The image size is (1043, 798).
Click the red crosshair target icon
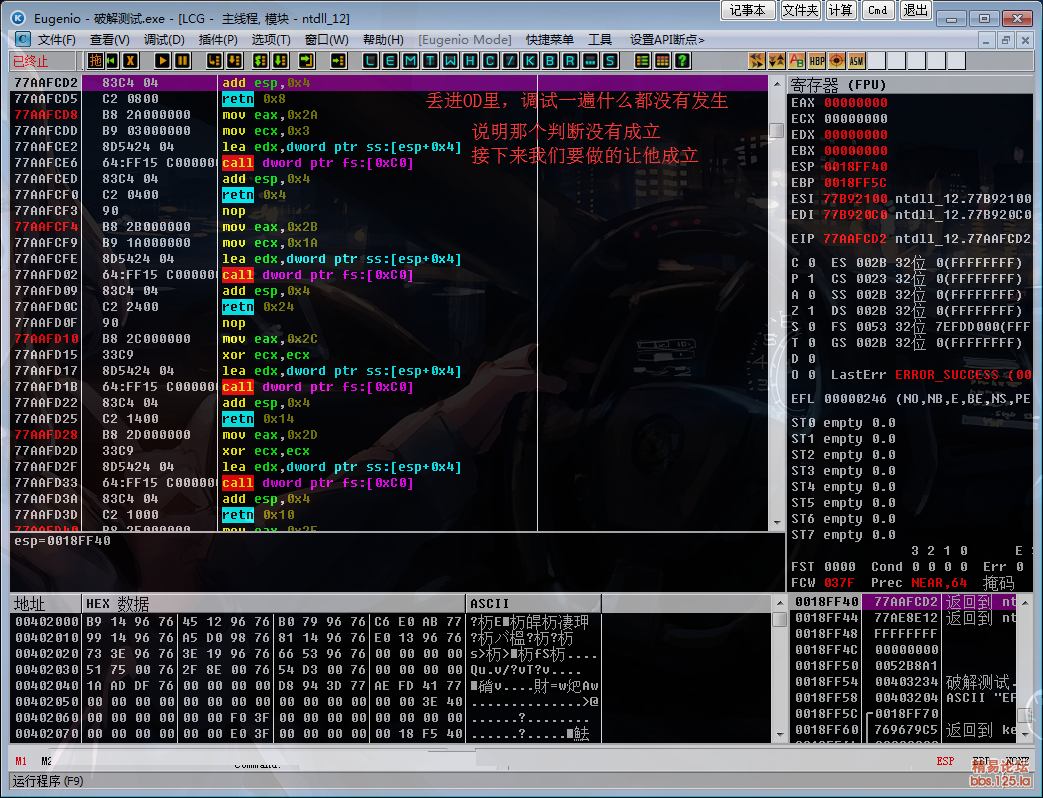(837, 61)
